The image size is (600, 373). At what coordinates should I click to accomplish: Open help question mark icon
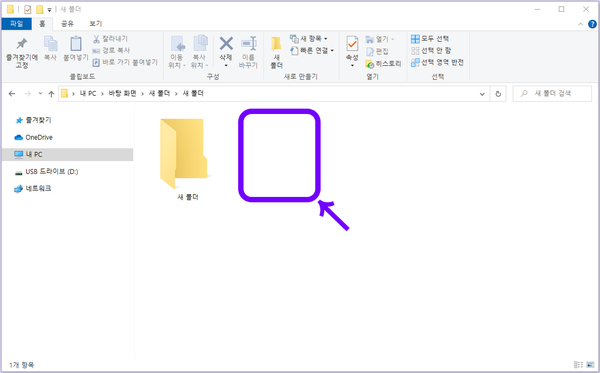coord(592,24)
